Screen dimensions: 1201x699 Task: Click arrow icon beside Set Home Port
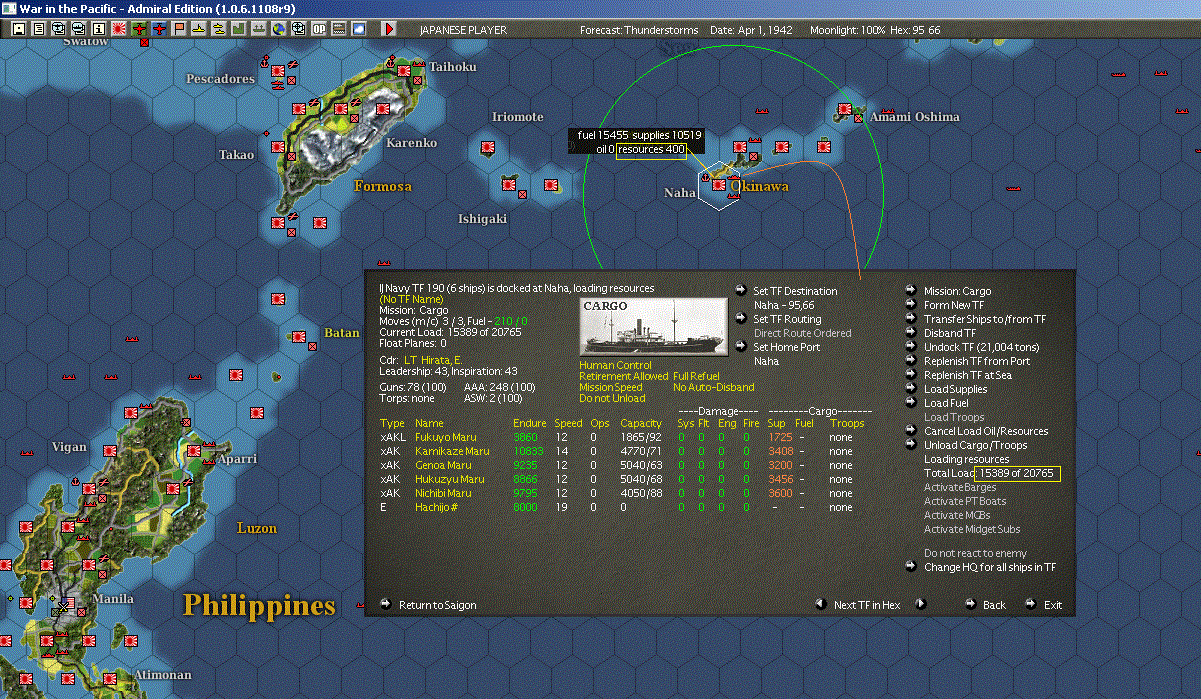tap(740, 346)
